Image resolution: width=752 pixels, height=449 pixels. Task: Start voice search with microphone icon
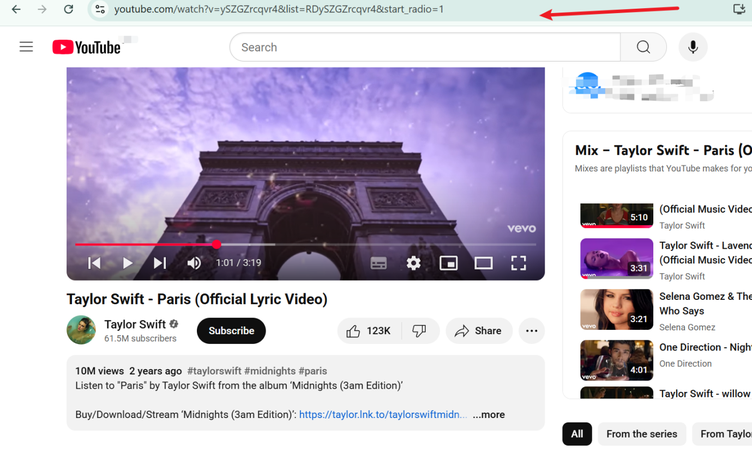click(692, 47)
